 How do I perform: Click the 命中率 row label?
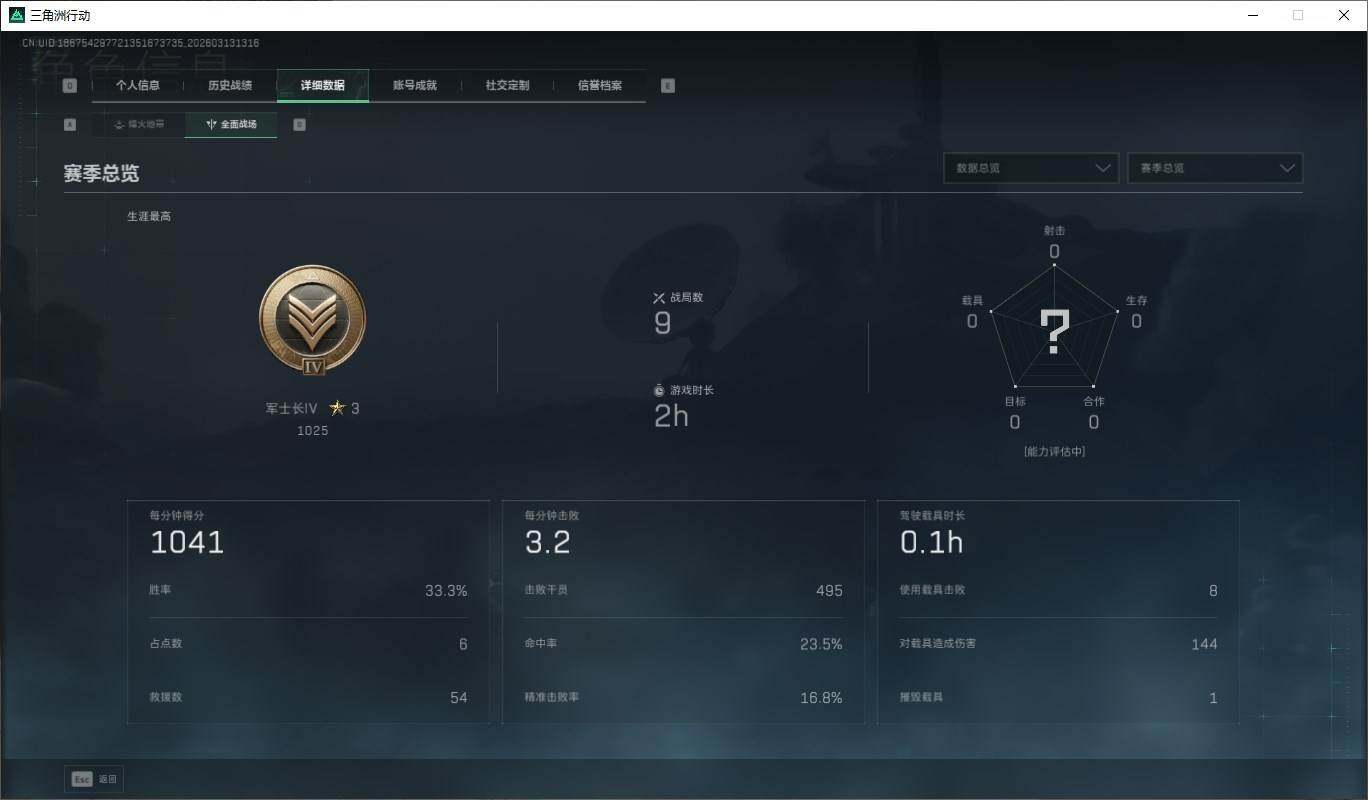(541, 644)
